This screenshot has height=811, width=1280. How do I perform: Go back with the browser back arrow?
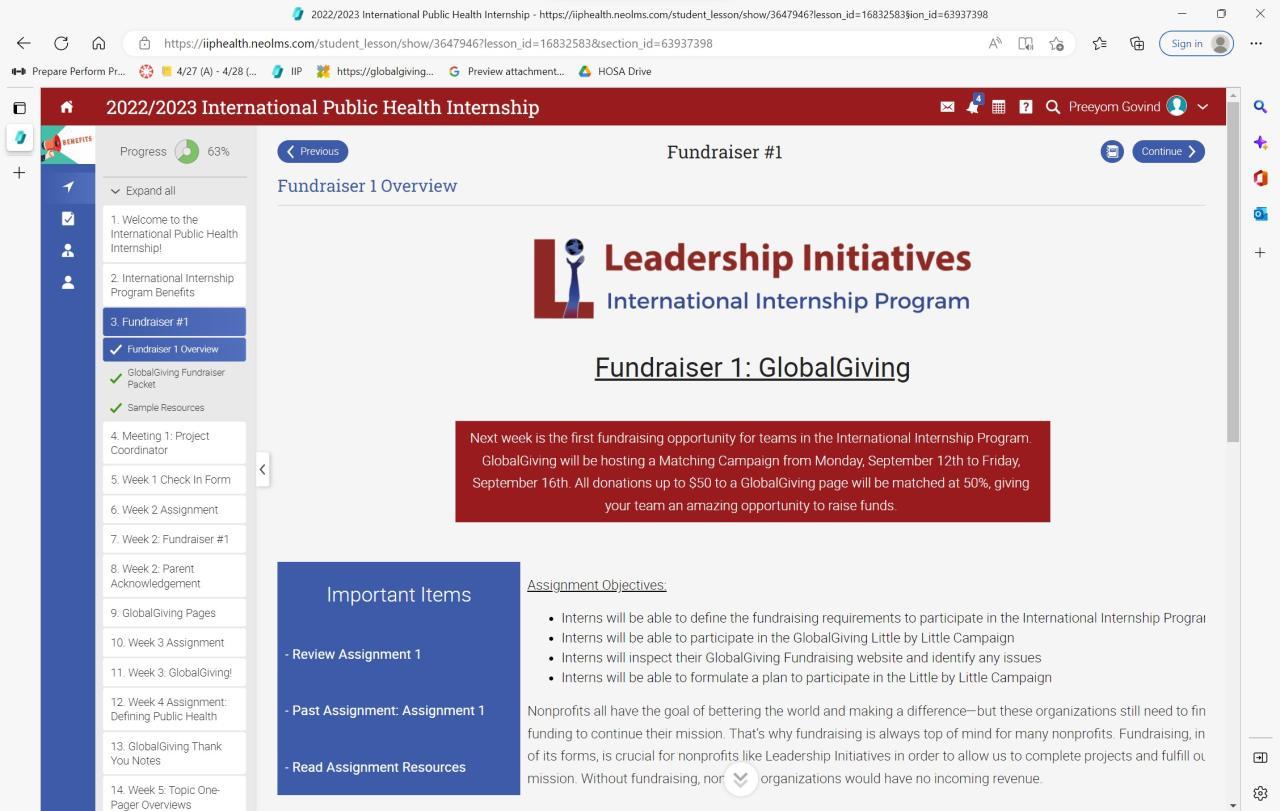(x=24, y=43)
